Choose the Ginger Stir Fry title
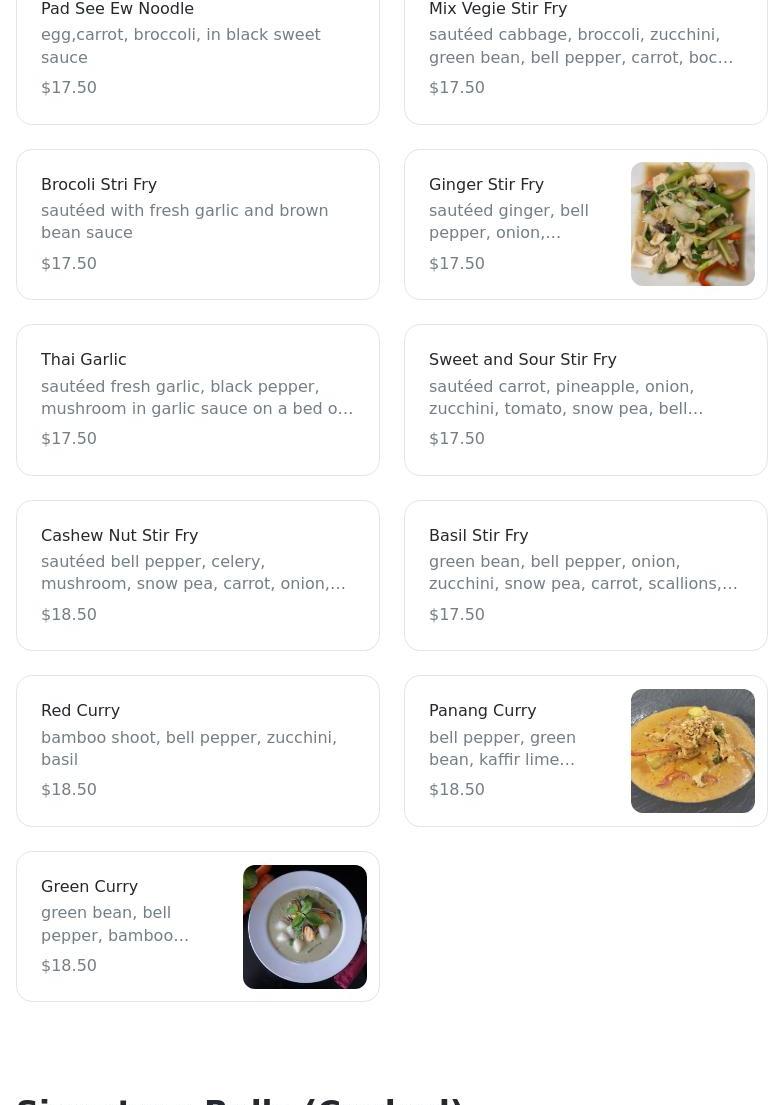Viewport: 784px width, 1105px height. click(486, 185)
